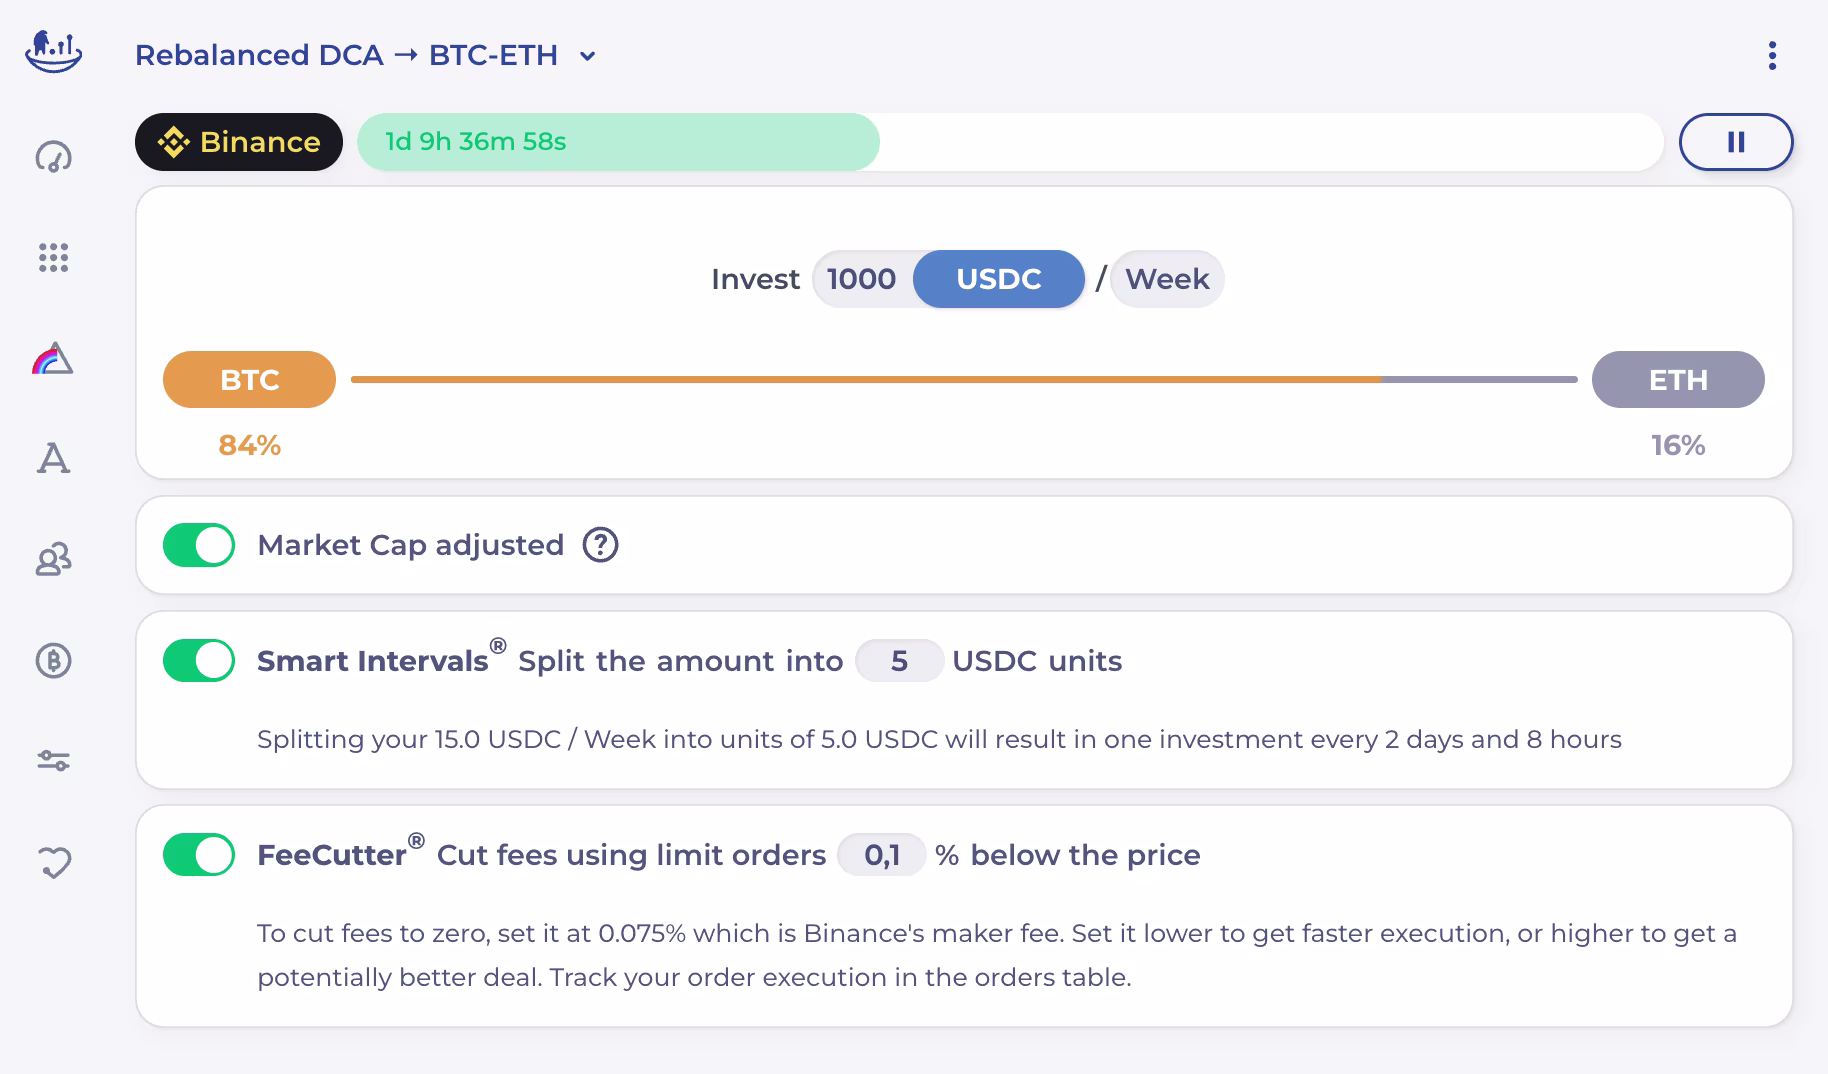Screen dimensions: 1828x1074
Task: Open the users community icon in sidebar
Action: pos(54,559)
